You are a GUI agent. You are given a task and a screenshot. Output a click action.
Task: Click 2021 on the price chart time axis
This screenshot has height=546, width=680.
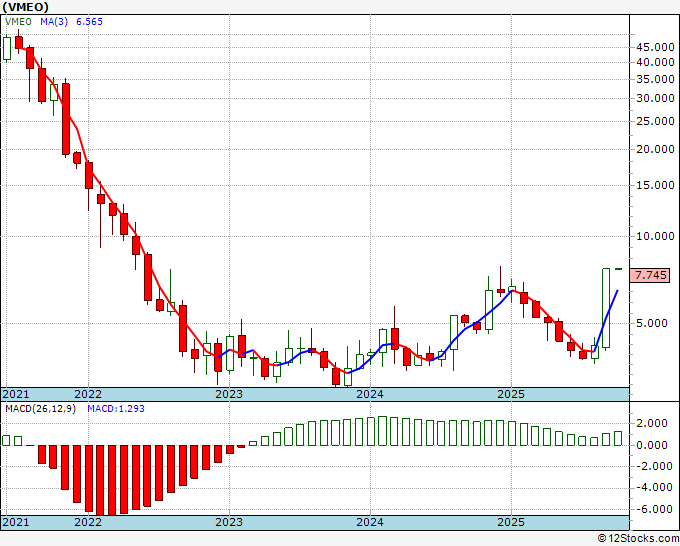(x=16, y=394)
